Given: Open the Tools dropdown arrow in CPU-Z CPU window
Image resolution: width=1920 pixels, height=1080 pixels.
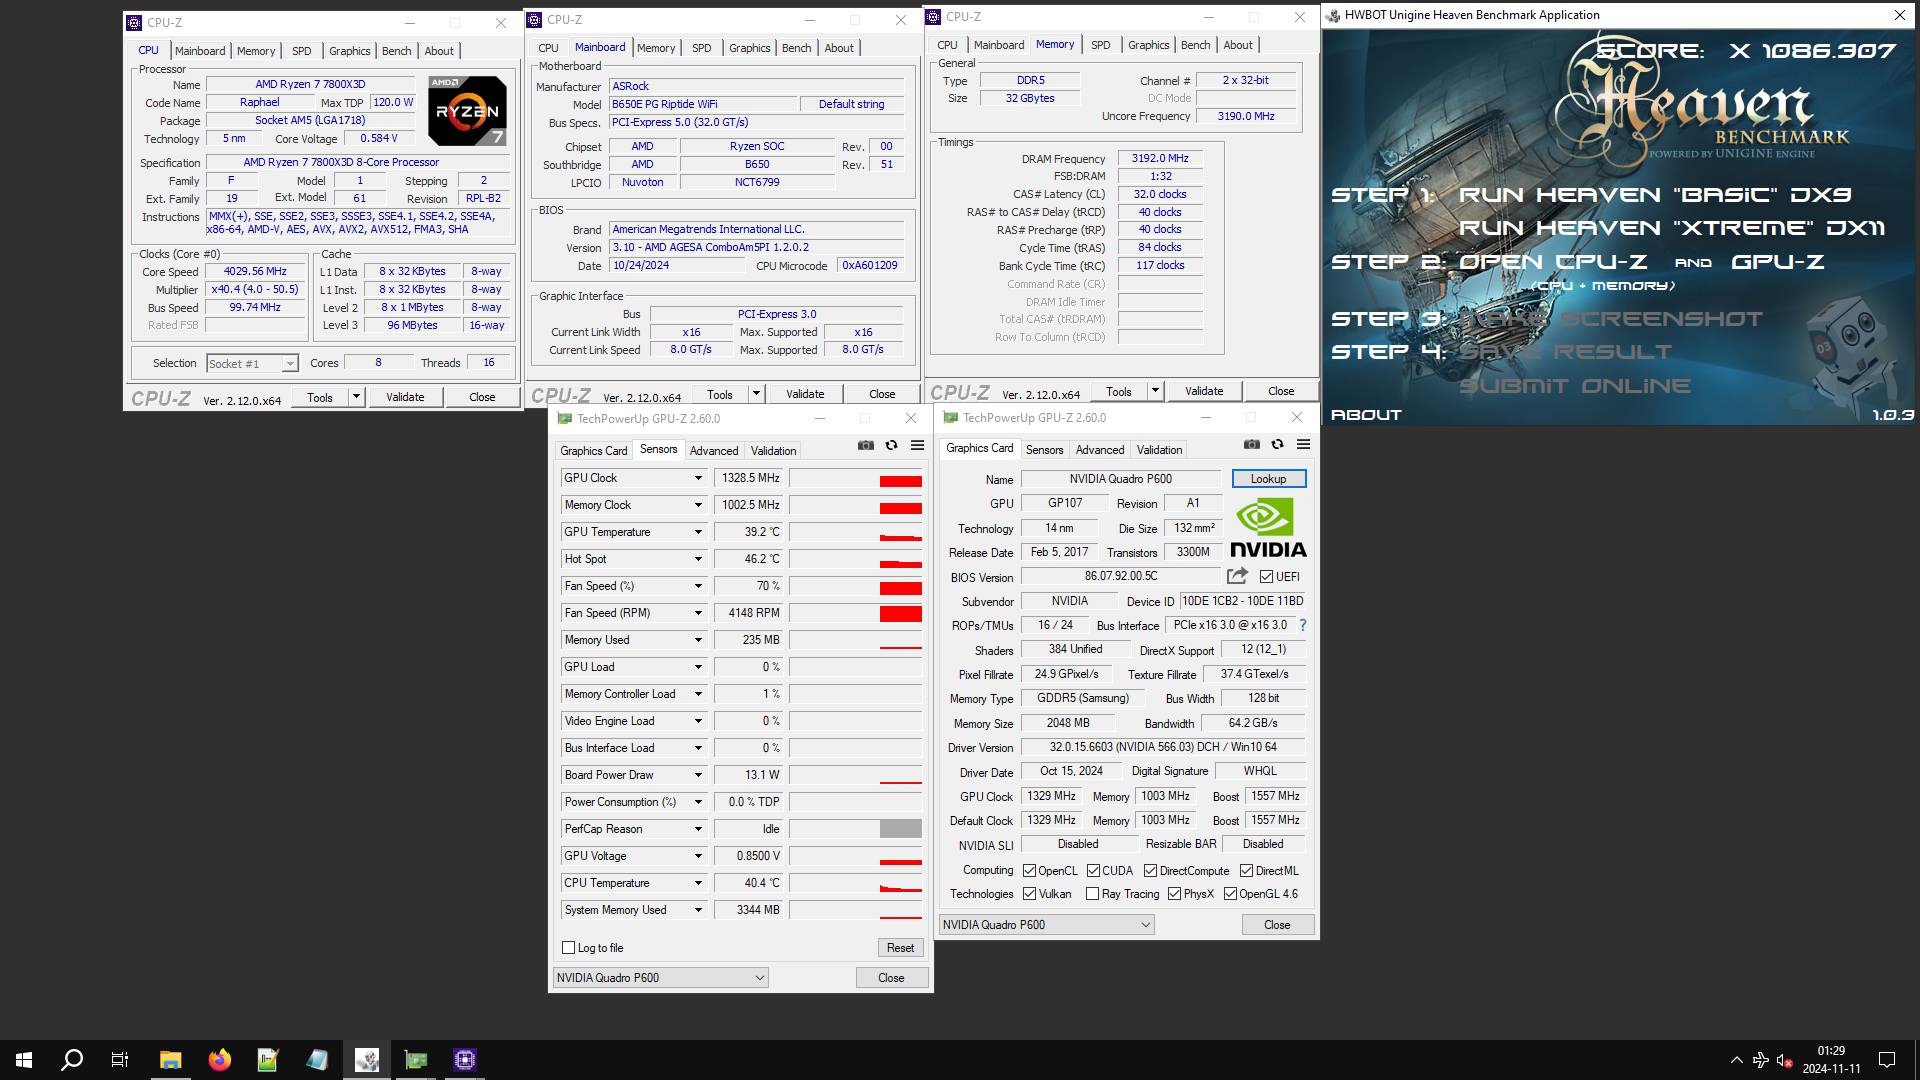Looking at the screenshot, I should (x=356, y=397).
